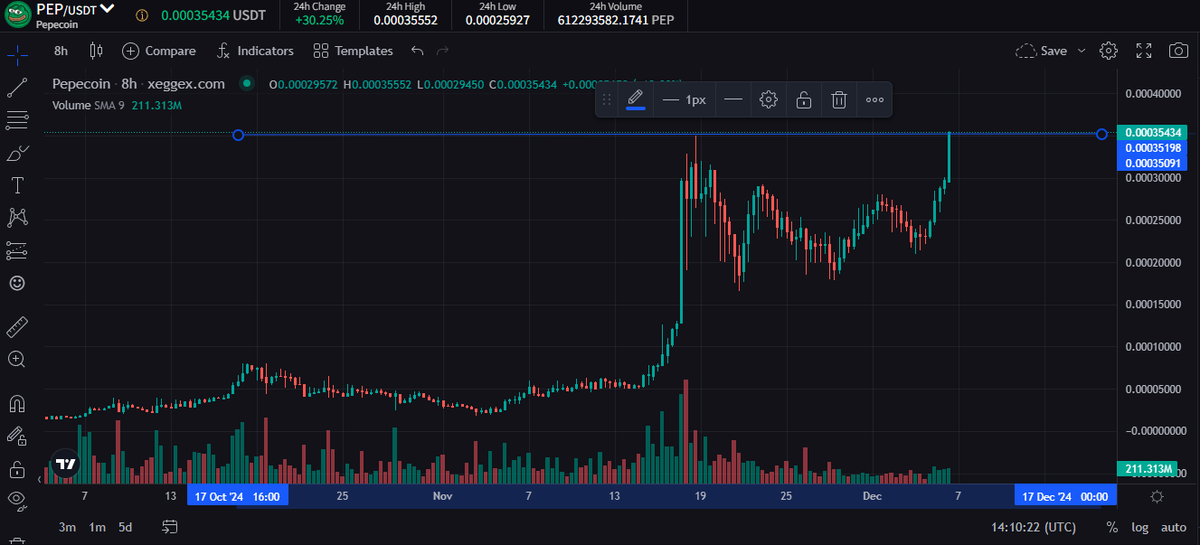Viewport: 1200px width, 545px height.
Task: Select the zoom in tool
Action: coord(17,358)
